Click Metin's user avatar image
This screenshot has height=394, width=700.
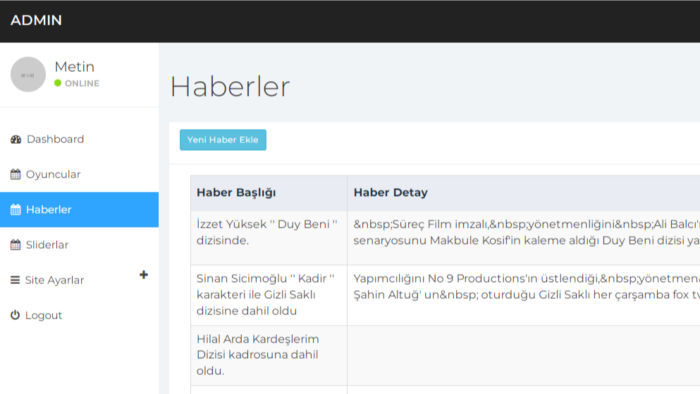[28, 75]
